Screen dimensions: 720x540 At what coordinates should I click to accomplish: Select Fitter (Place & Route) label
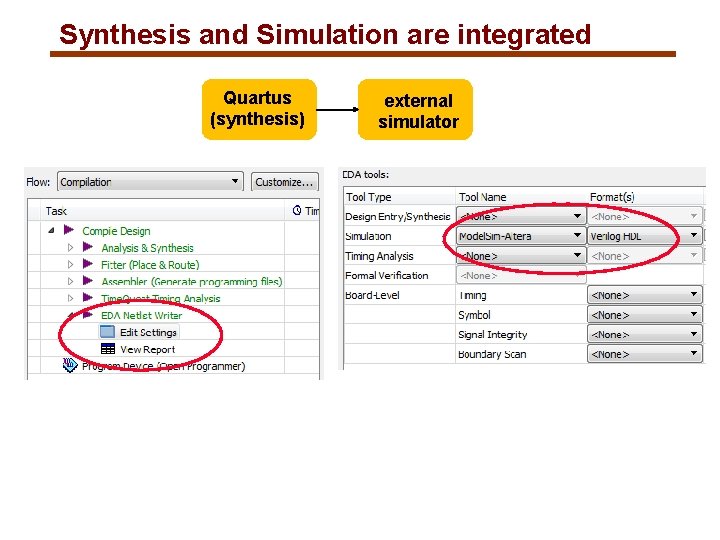(x=150, y=265)
